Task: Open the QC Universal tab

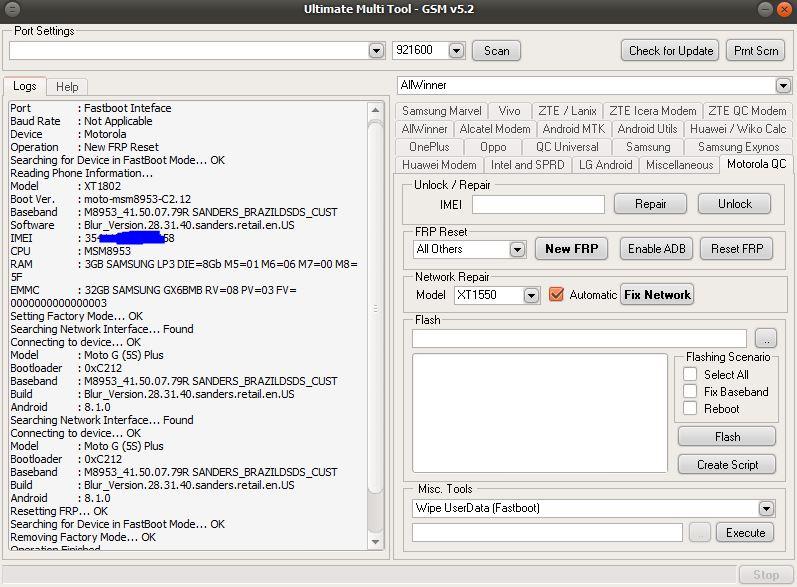Action: pyautogui.click(x=567, y=147)
